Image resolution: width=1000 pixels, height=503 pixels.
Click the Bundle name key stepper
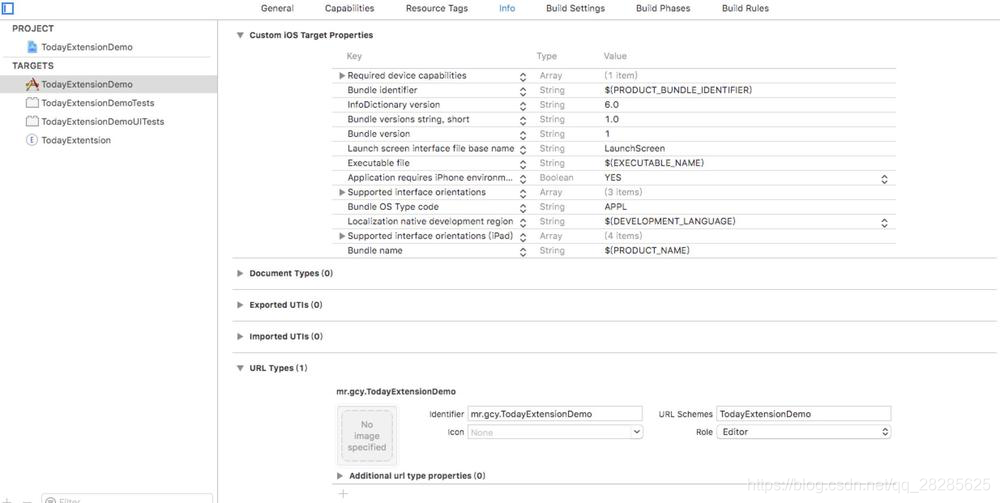tap(522, 252)
